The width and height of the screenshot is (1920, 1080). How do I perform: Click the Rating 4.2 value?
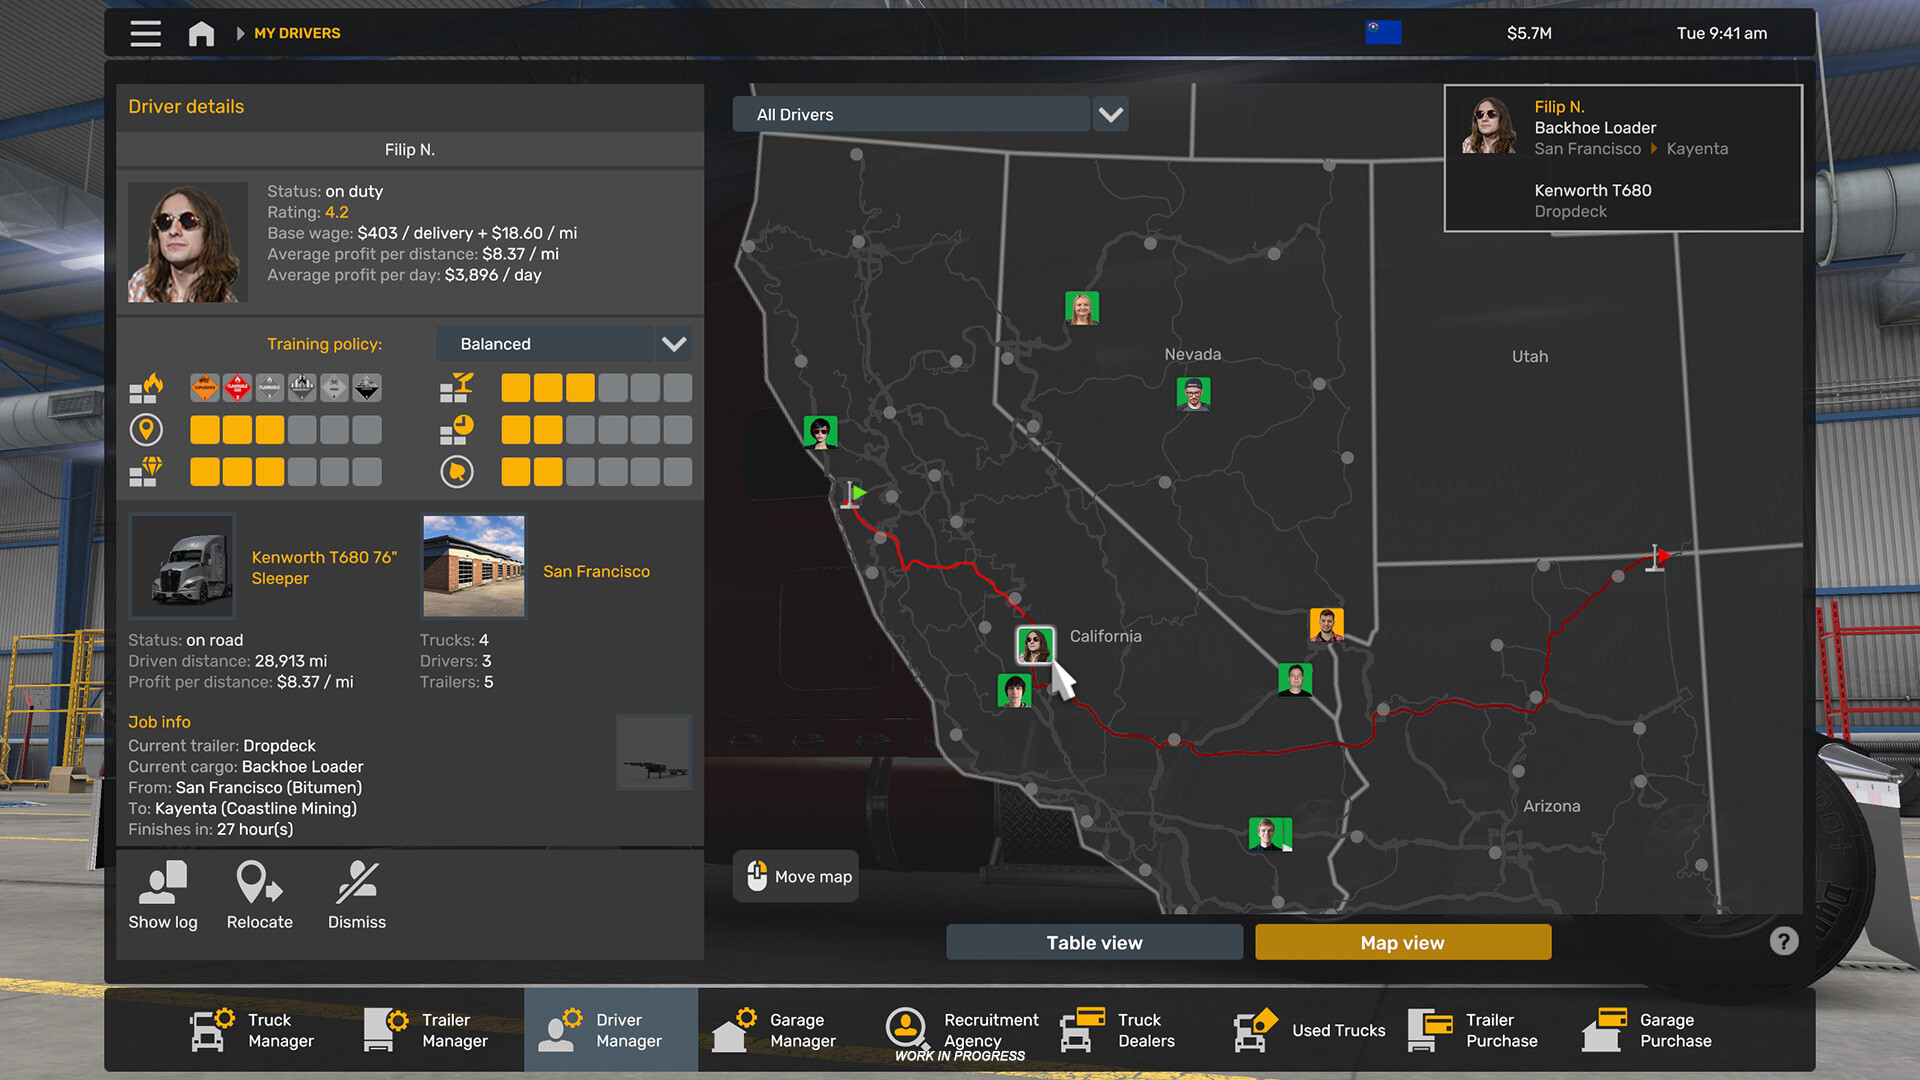(x=337, y=212)
